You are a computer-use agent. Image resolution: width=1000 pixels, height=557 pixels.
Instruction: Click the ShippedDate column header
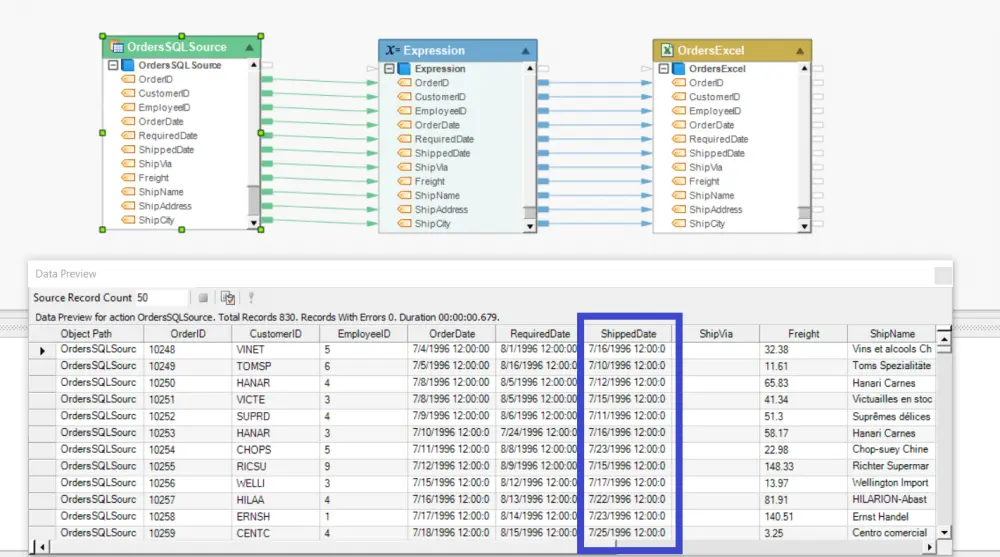pos(628,334)
